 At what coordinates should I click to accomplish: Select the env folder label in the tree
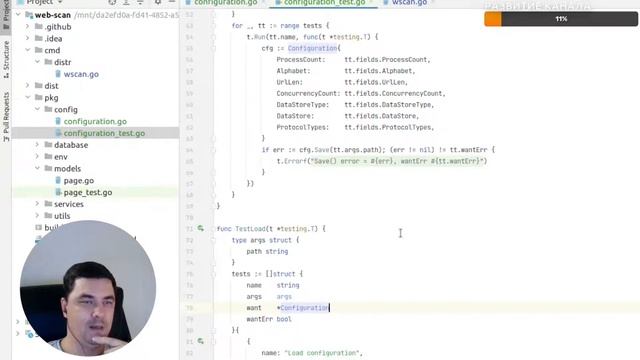[61, 157]
